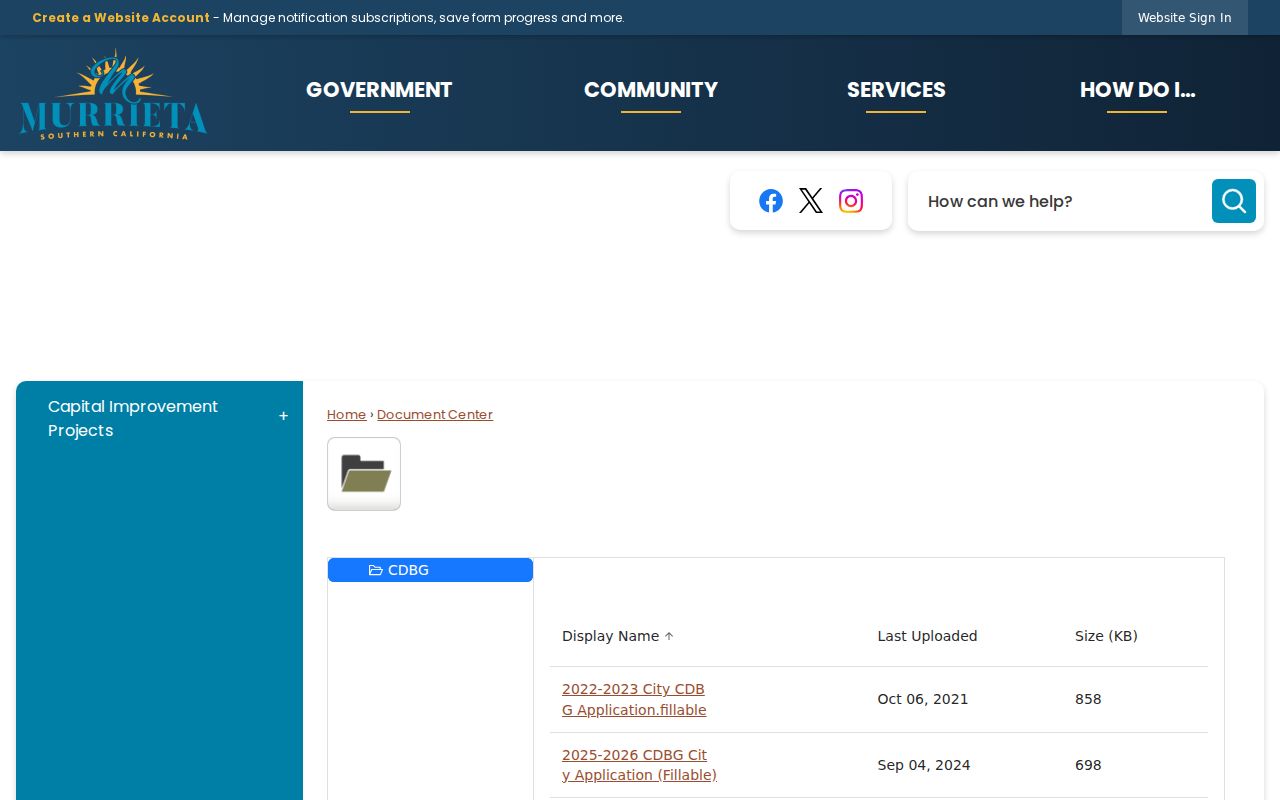Select the Oct 06, 2021 upload date
Screen dimensions: 1280x800
point(923,700)
